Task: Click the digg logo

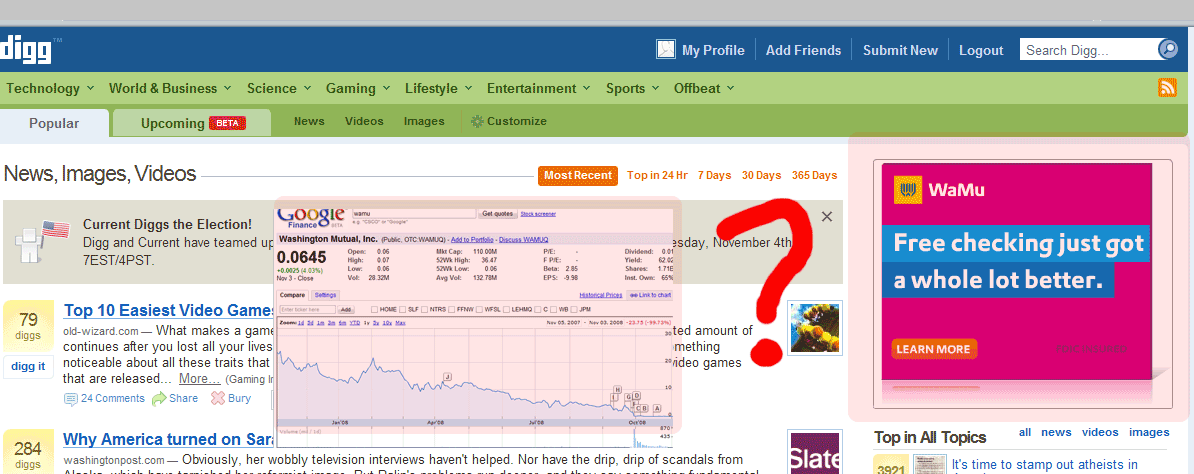Action: [26, 50]
